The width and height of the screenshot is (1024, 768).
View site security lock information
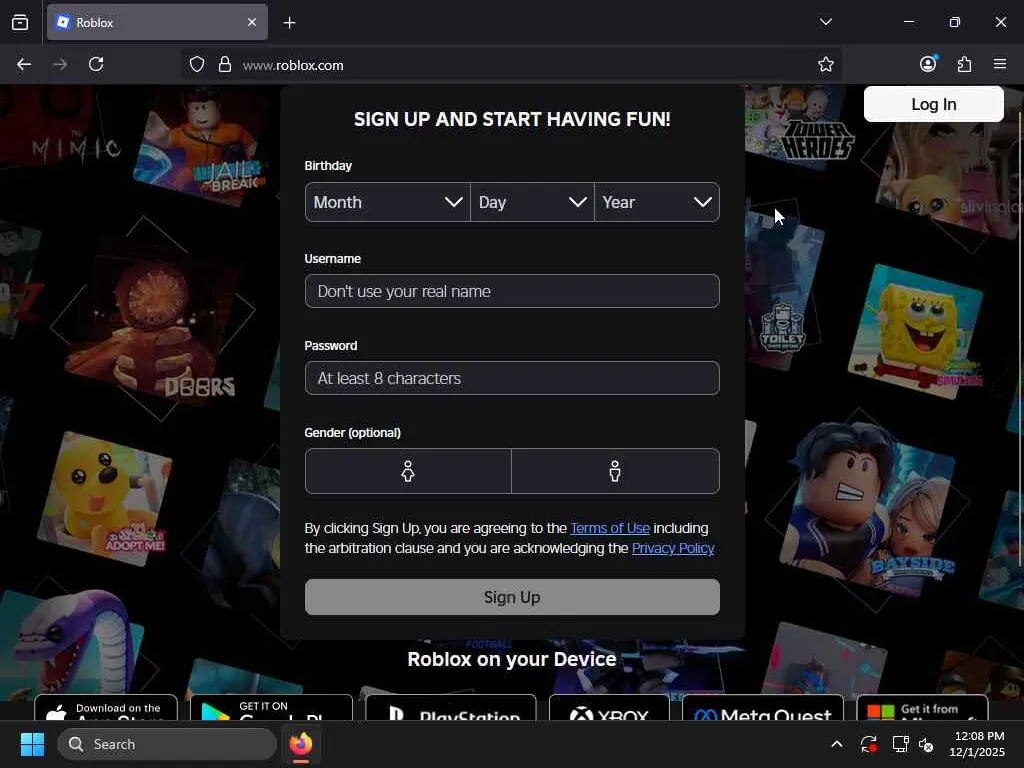point(225,65)
